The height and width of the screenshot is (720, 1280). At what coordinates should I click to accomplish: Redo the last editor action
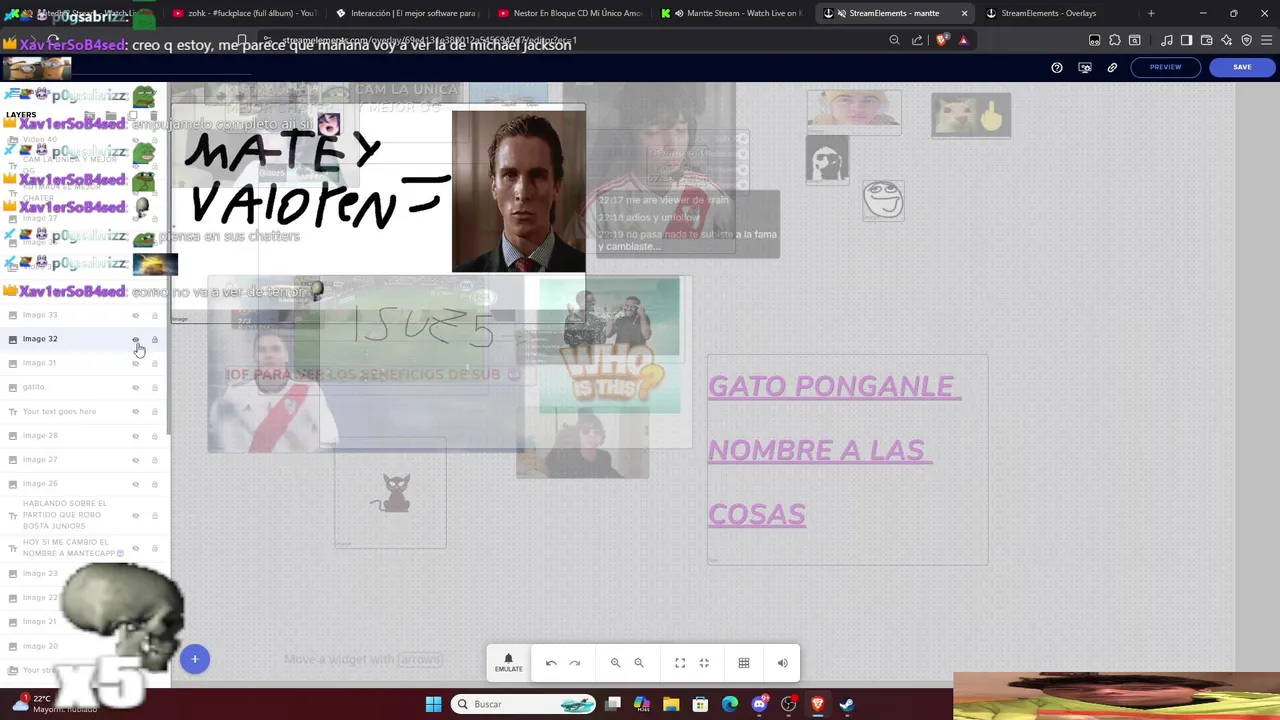(575, 663)
